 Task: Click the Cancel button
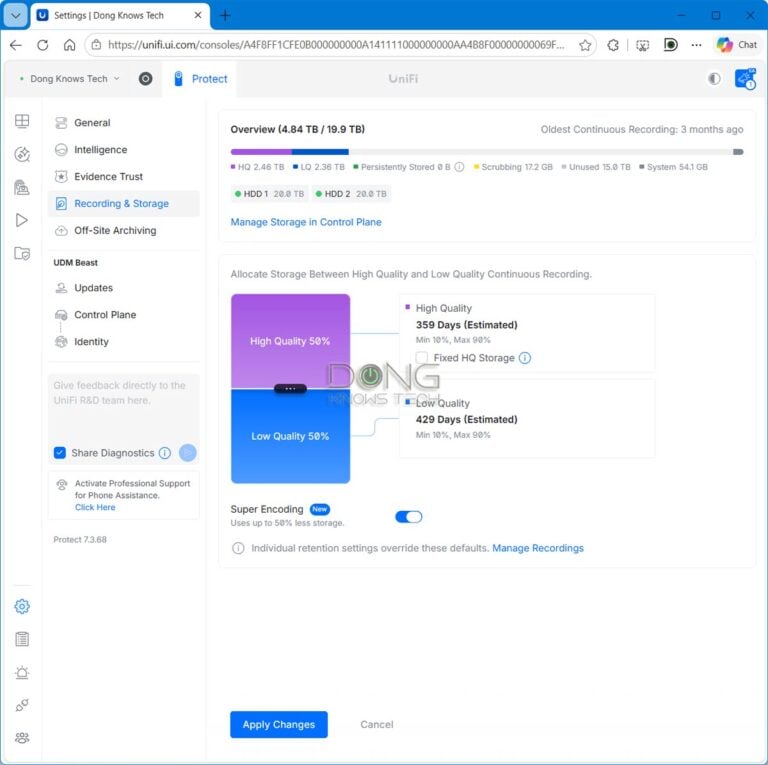pos(377,724)
